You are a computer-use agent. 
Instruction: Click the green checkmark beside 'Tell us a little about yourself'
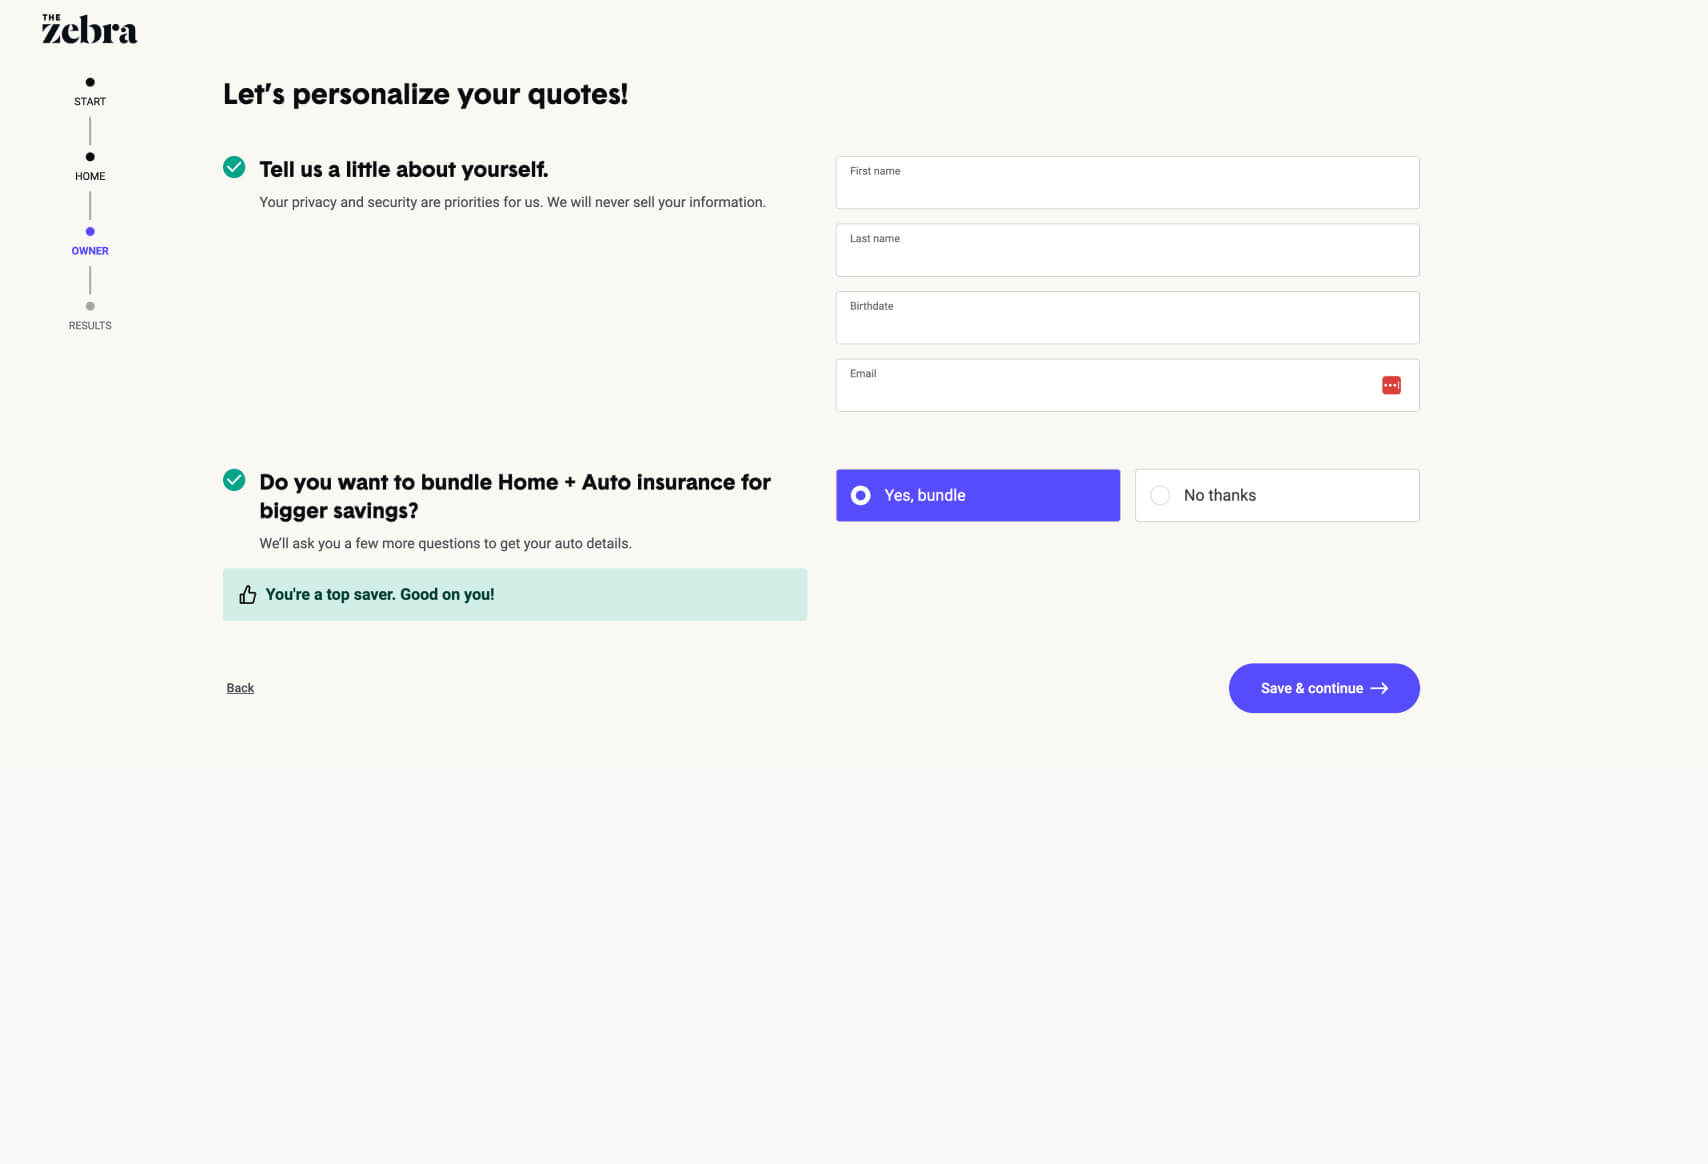point(234,167)
